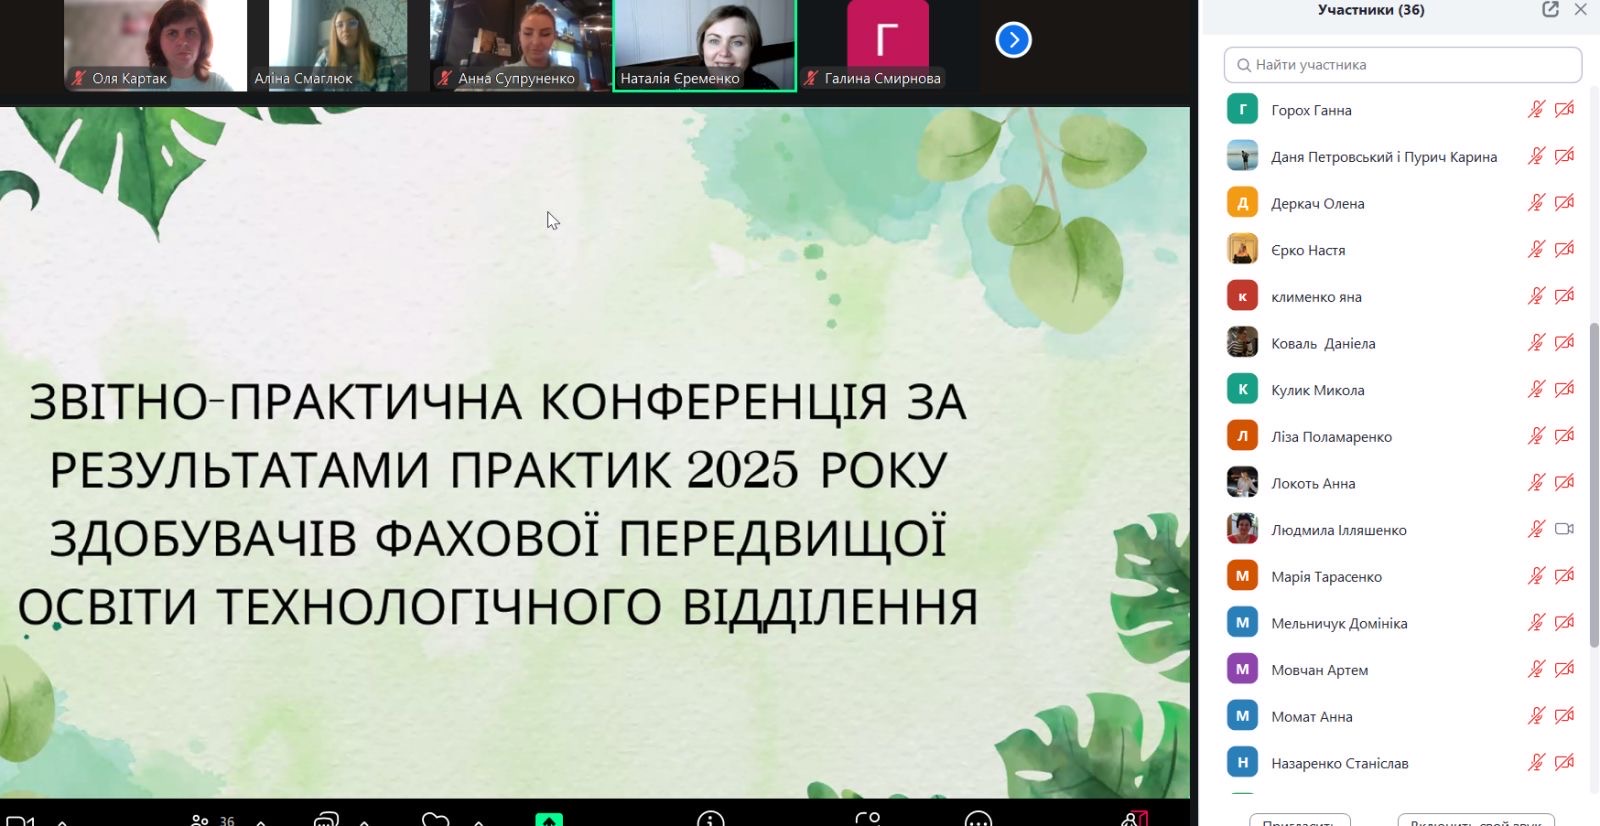Expand video options arrow beside camera icon
1600x826 pixels.
(62, 822)
